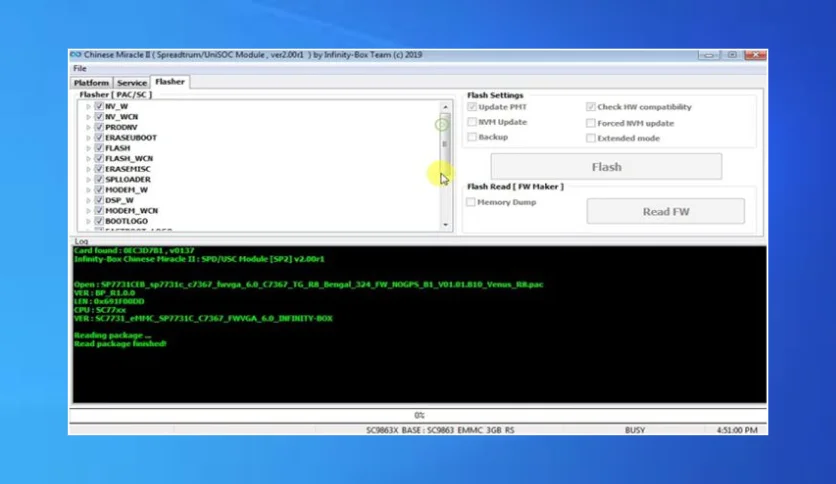Click the 0% progress bar
Viewport: 836px width, 484px height.
(x=419, y=415)
